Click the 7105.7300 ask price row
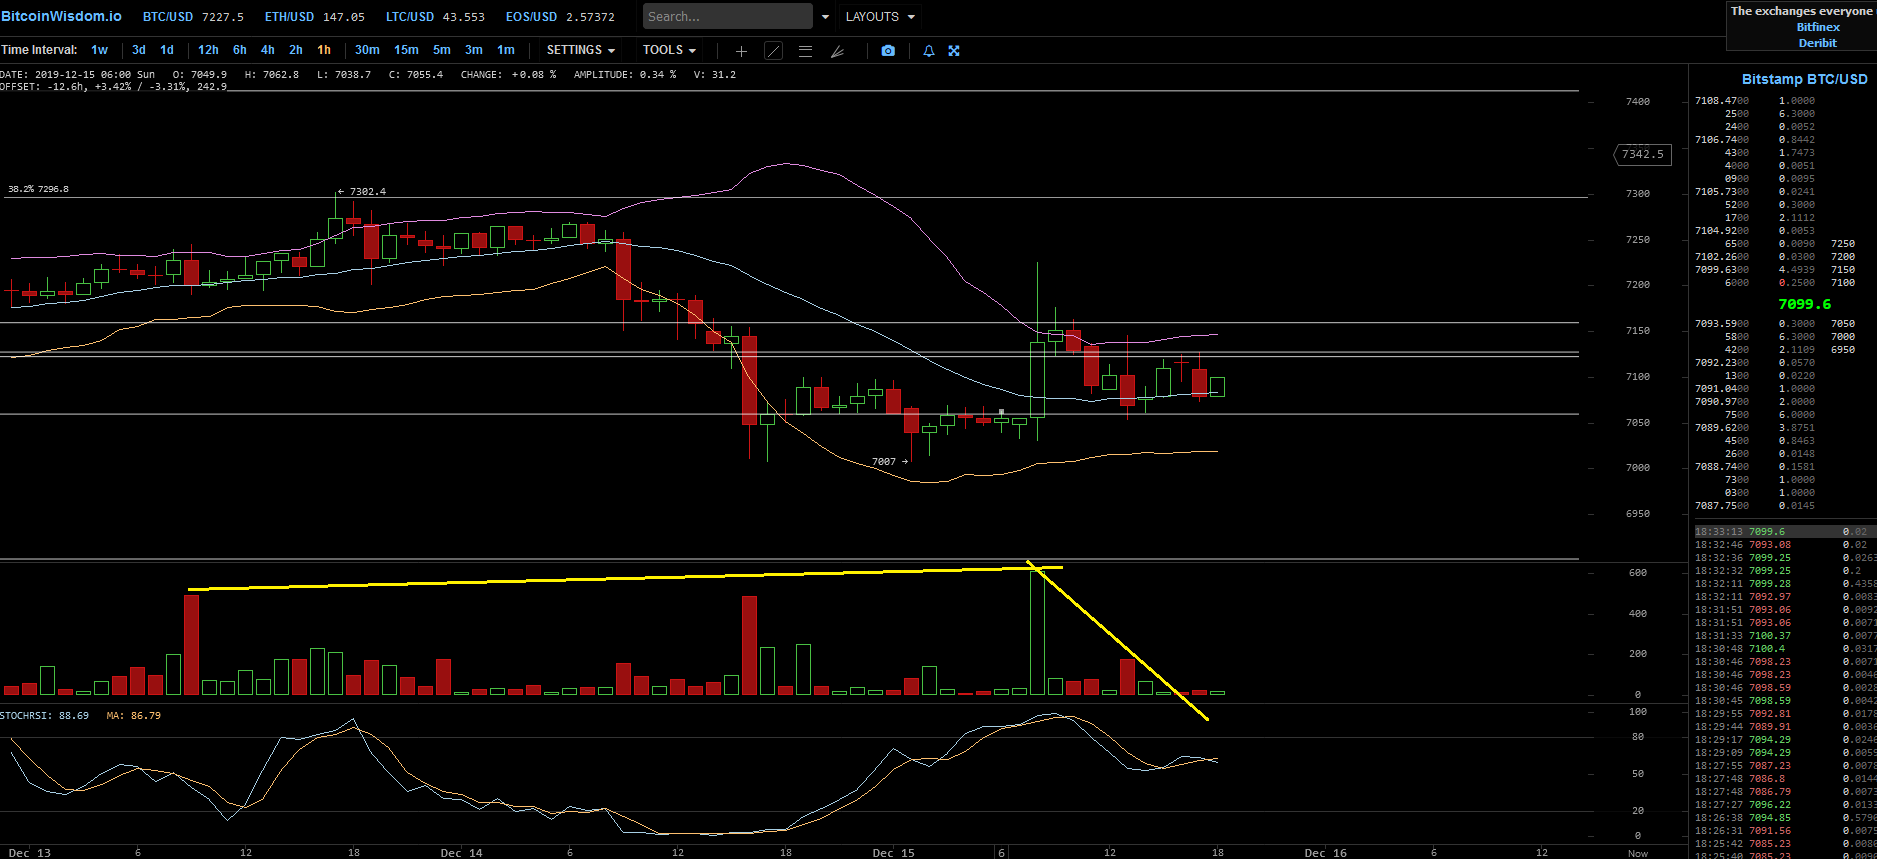Screen dimensions: 1877x859 [x=1755, y=192]
